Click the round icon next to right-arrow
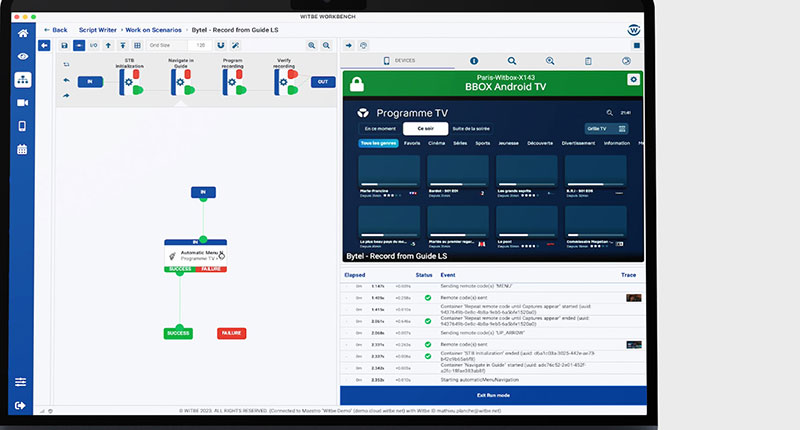 point(363,45)
